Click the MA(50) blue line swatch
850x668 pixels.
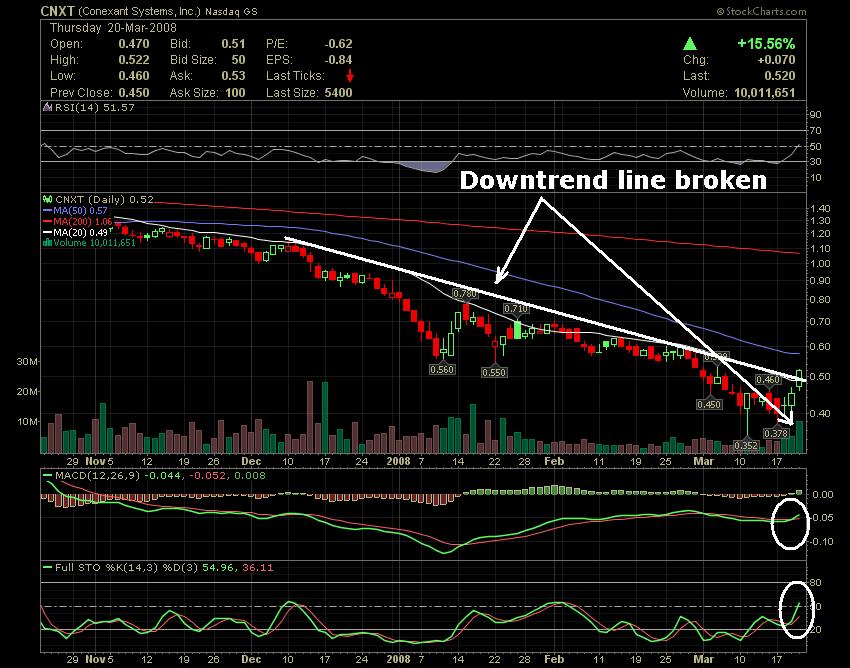47,210
